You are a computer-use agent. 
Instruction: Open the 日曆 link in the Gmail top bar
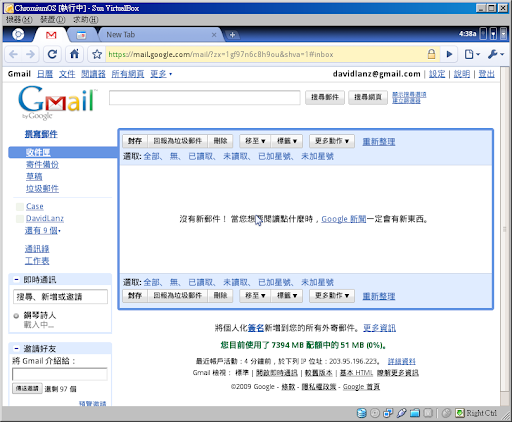[x=45, y=74]
